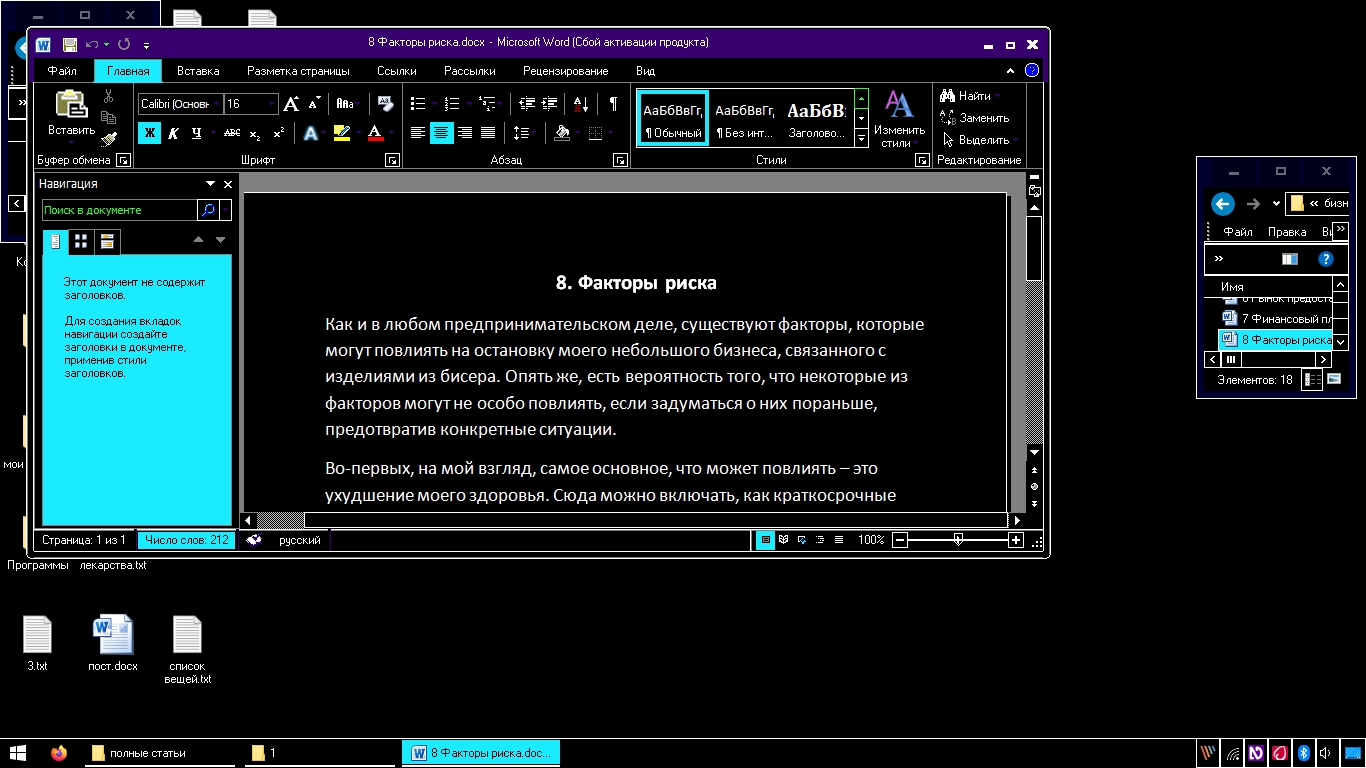Decrease font size with Shrink Font
The image size is (1366, 768).
click(x=314, y=104)
